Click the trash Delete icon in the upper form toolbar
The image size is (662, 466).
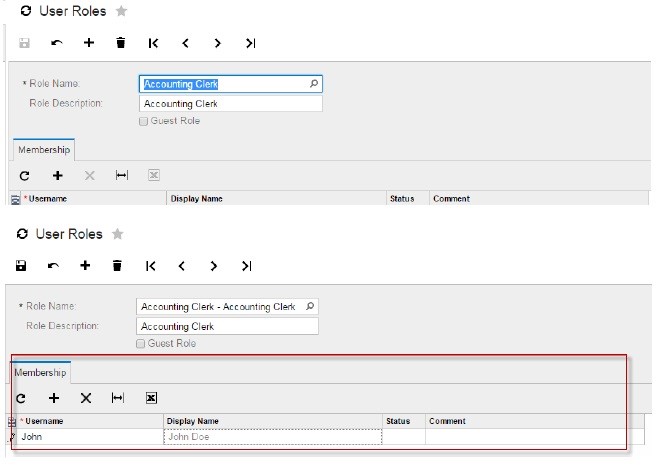pos(121,43)
